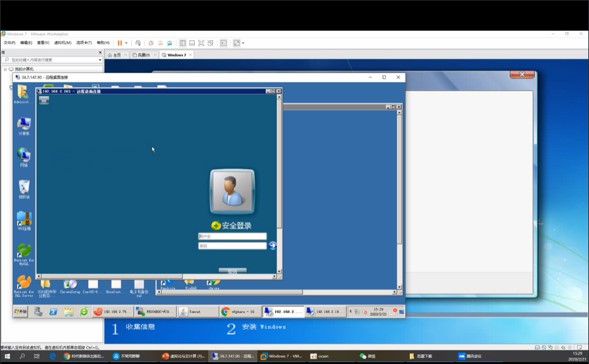Open the pause button dropdown arrow
This screenshot has width=589, height=364.
[126, 43]
